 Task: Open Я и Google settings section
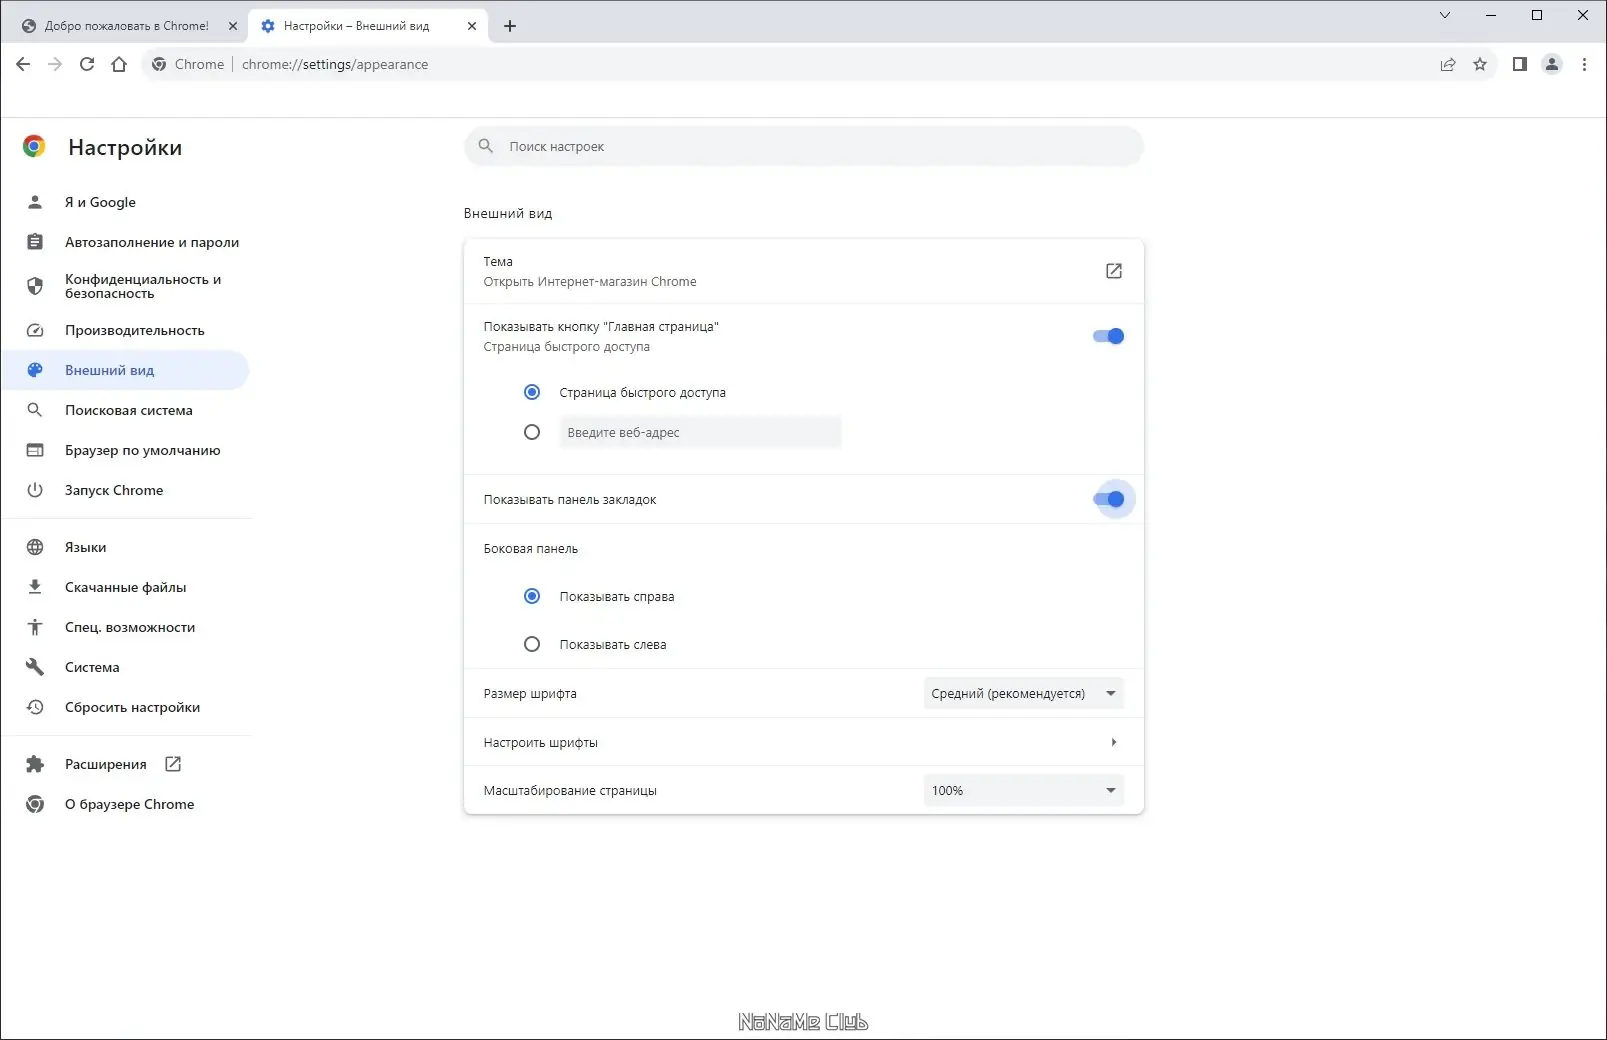[x=125, y=202]
